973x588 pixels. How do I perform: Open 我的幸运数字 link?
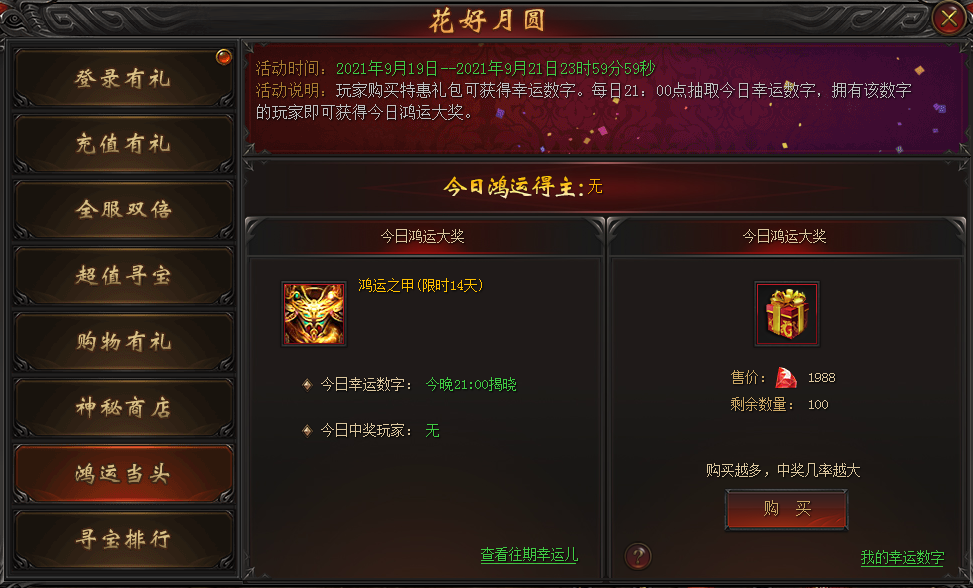point(902,557)
